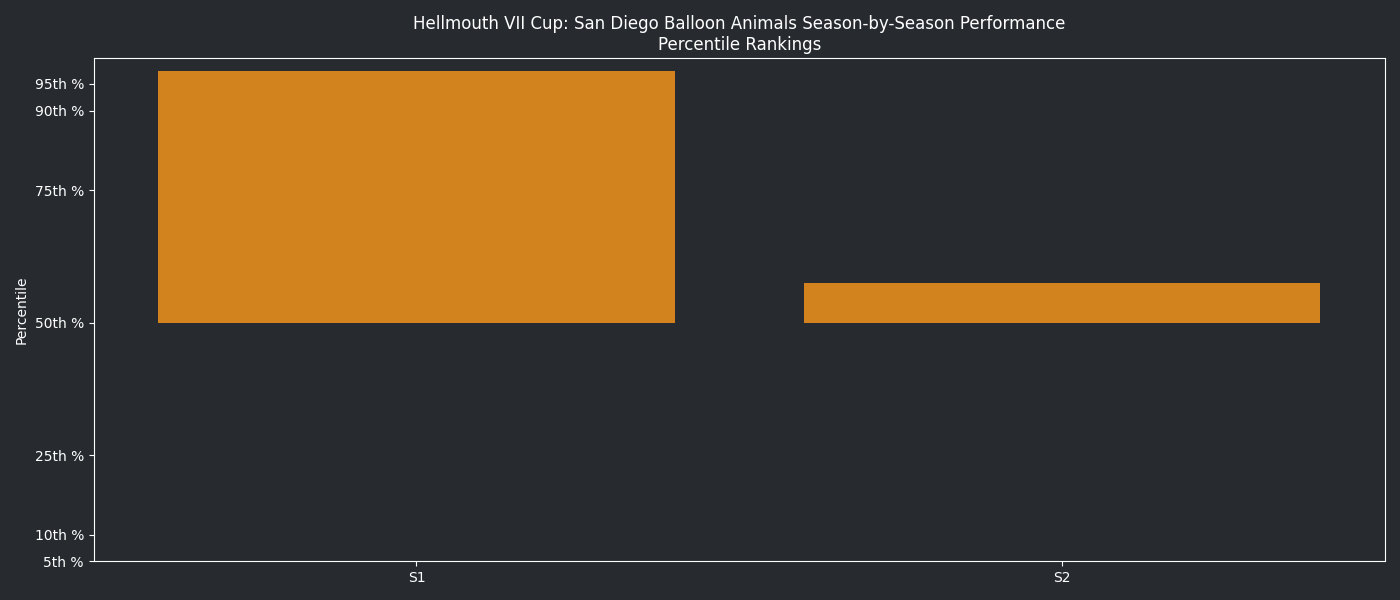
Task: Click empty plot area below the S2 bar
Action: [1061, 440]
